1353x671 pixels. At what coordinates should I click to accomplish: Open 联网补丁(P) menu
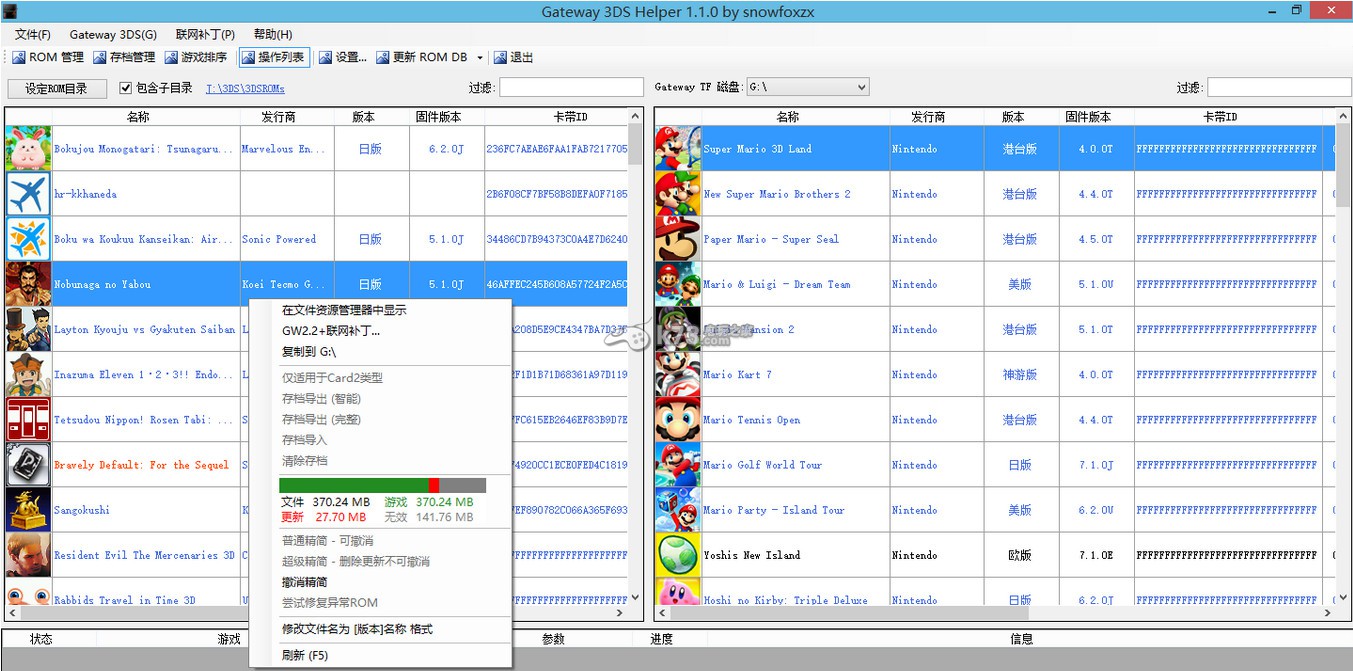coord(205,34)
